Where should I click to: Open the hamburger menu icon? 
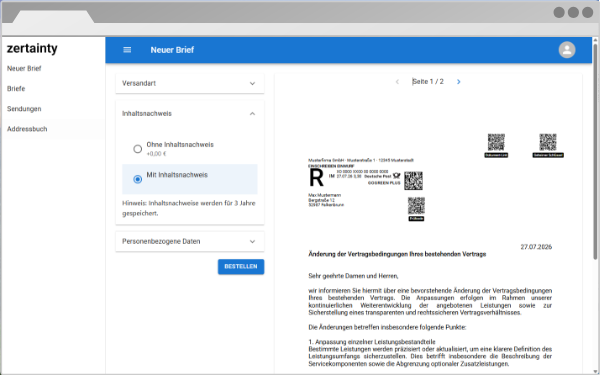(x=127, y=50)
